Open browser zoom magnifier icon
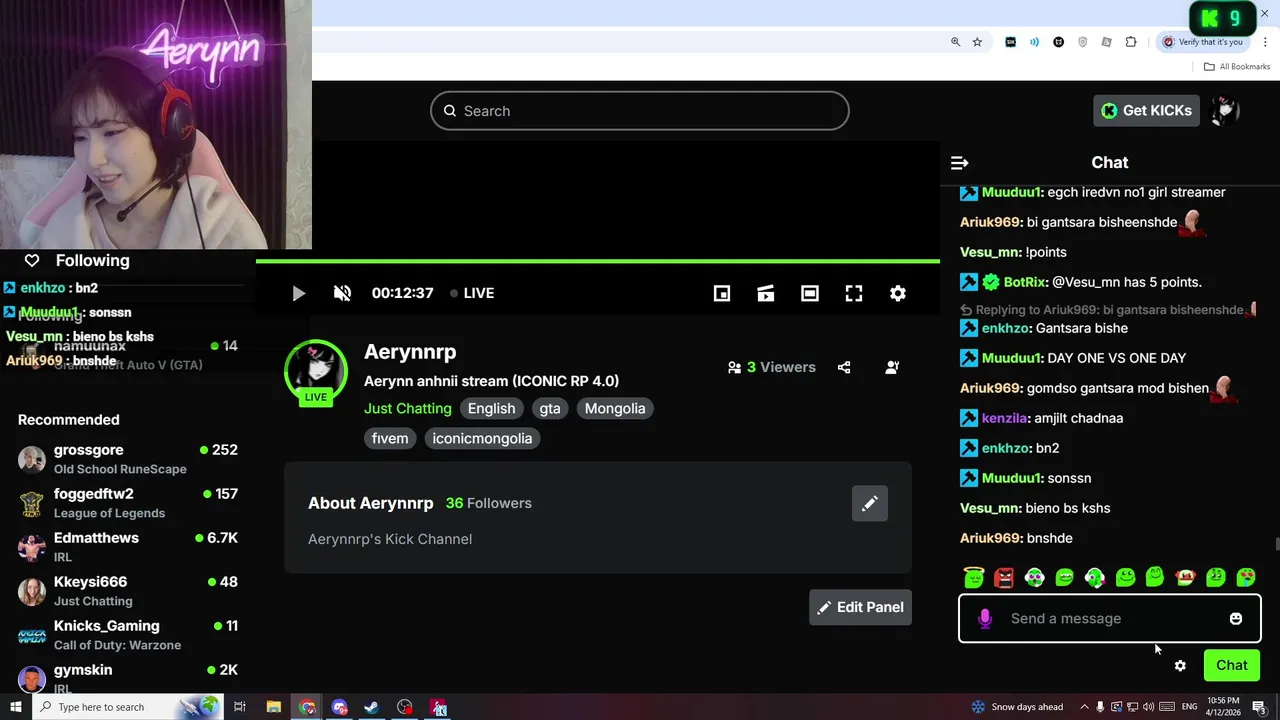This screenshot has width=1280, height=720. tap(955, 42)
